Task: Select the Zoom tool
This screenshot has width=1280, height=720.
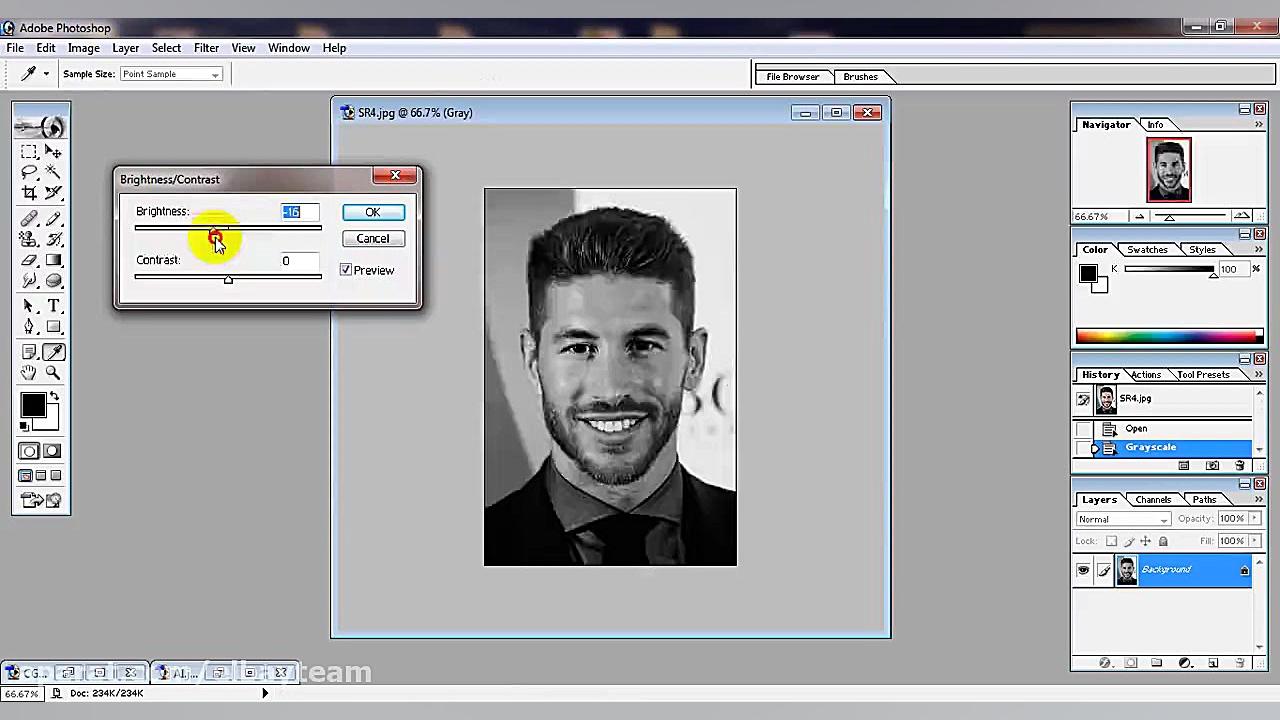Action: point(53,373)
